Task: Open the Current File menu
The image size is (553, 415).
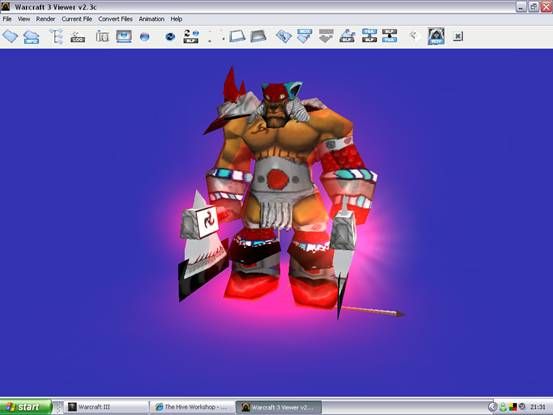Action: (77, 19)
